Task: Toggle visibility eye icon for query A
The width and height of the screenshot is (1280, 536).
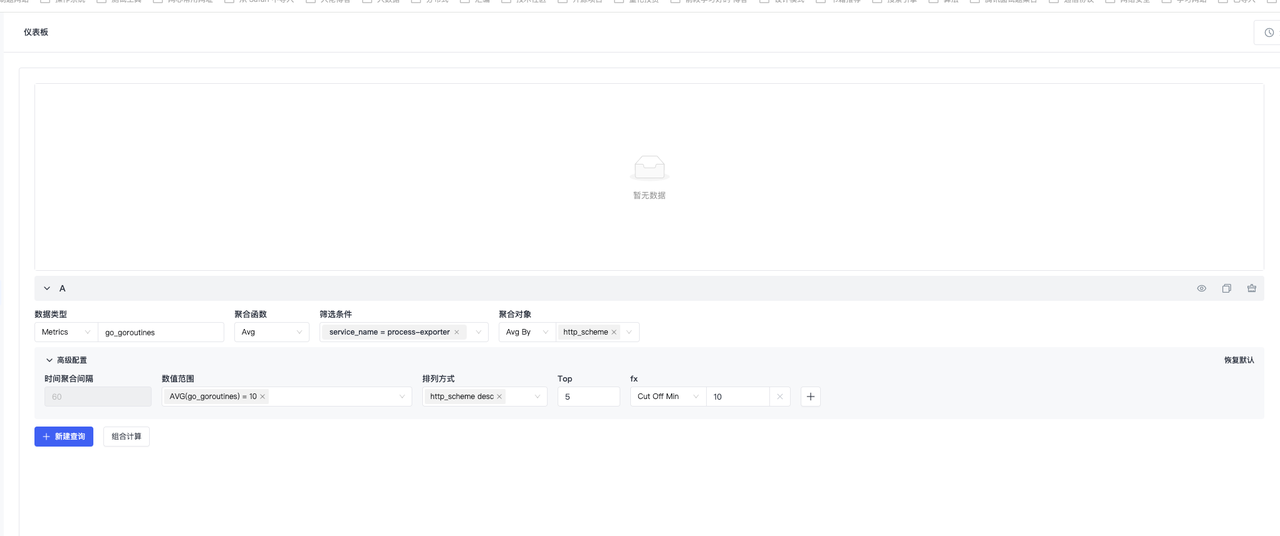Action: [x=1201, y=288]
